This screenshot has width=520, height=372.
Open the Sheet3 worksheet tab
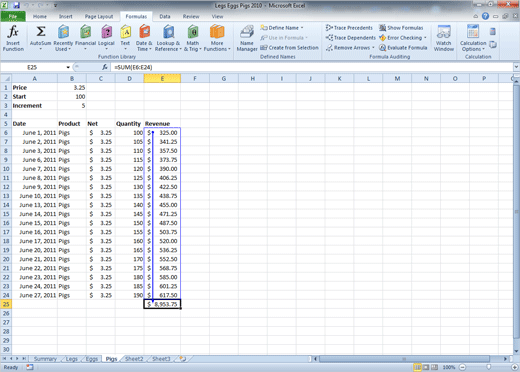161,359
